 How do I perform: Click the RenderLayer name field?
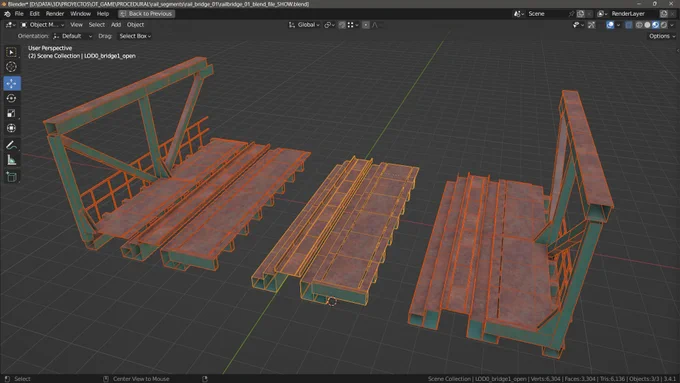pyautogui.click(x=633, y=14)
